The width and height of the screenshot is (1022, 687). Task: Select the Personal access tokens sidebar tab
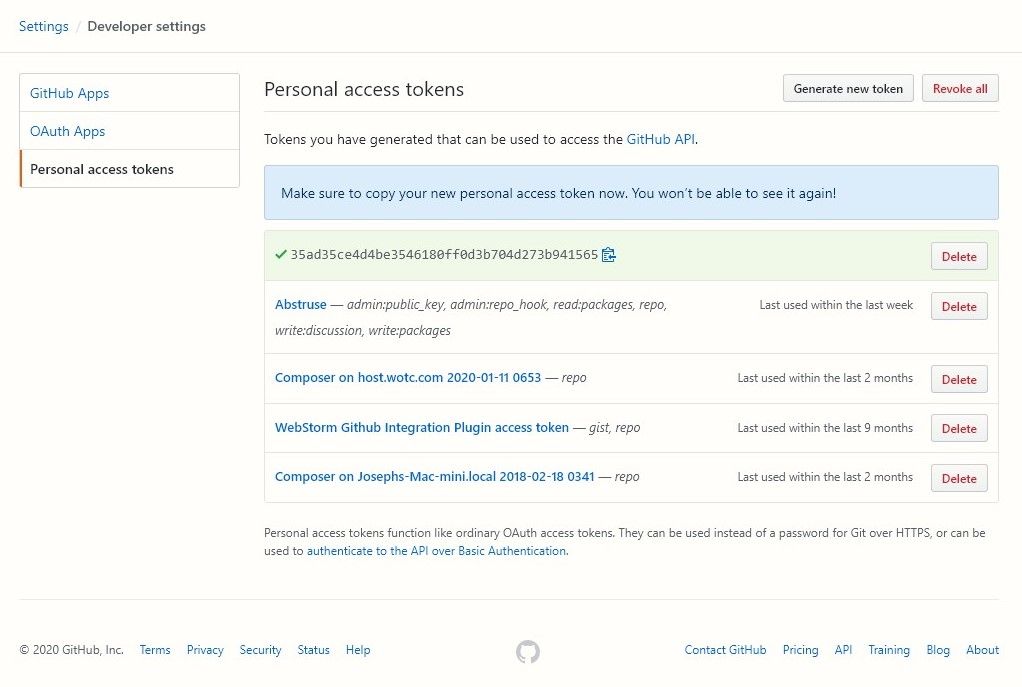point(130,169)
